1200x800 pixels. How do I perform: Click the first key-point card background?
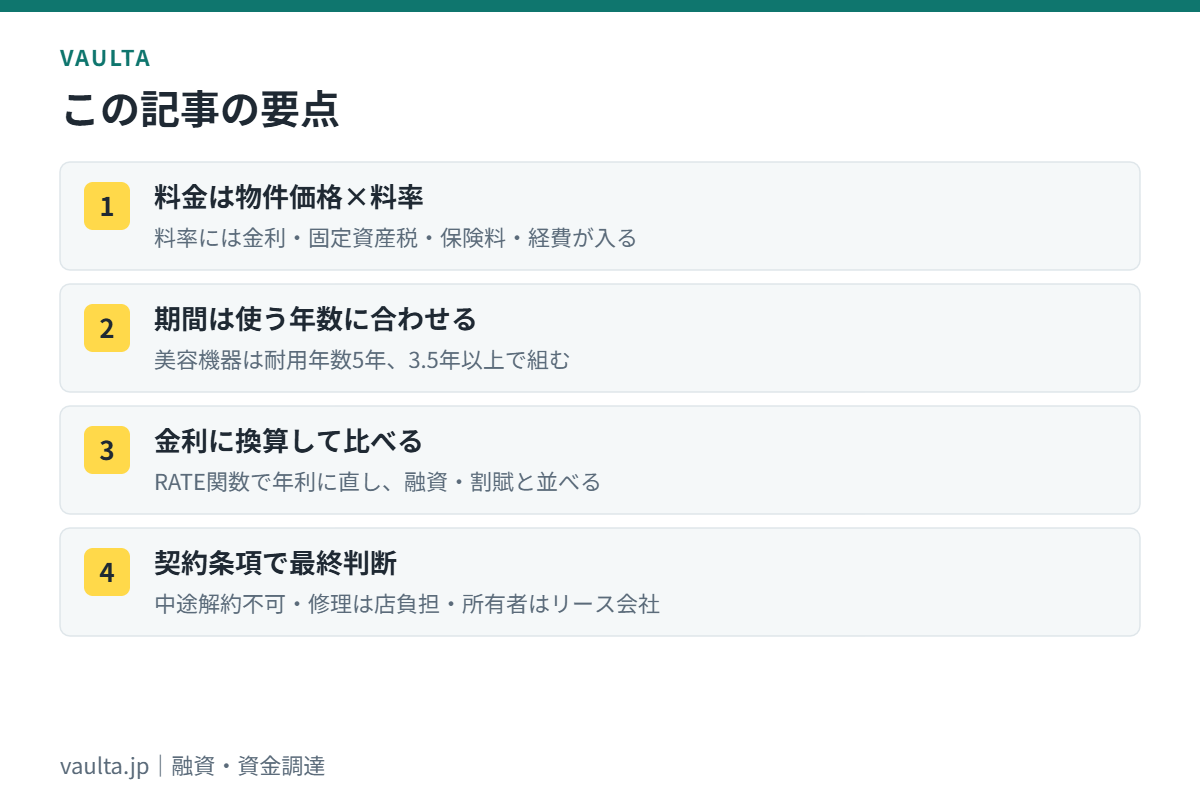[x=600, y=216]
